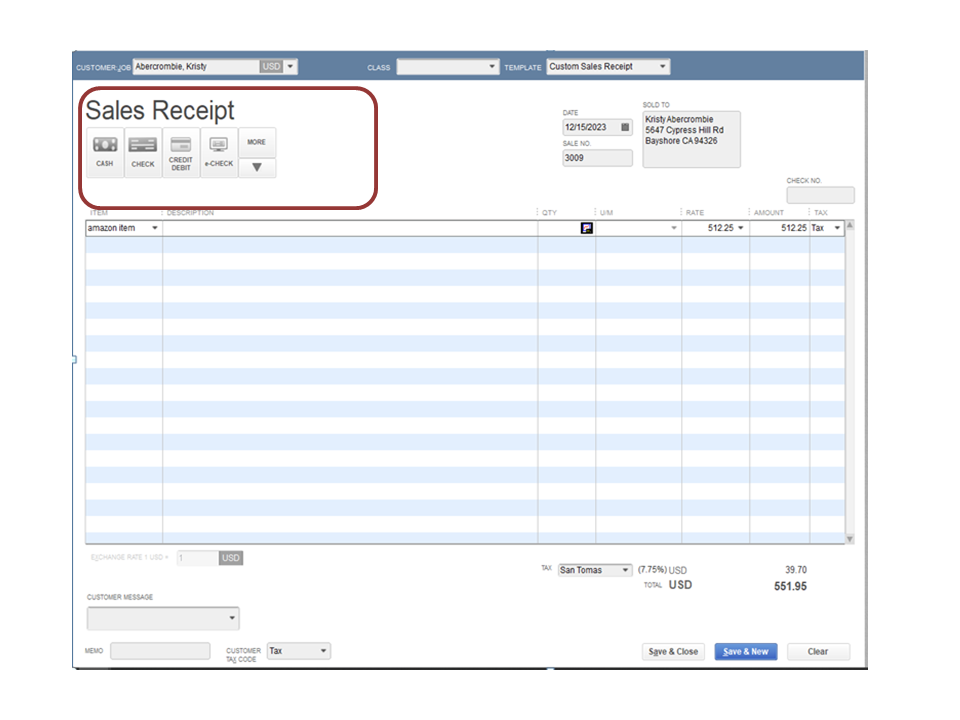Click the scroll down arrow of item table
The image size is (960, 720).
tap(850, 539)
